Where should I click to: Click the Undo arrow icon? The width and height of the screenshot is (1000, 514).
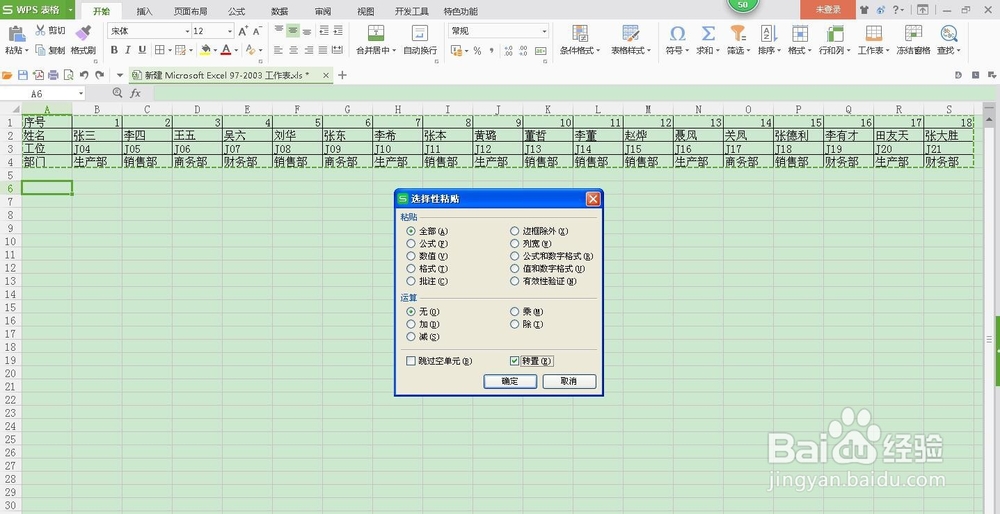click(84, 75)
